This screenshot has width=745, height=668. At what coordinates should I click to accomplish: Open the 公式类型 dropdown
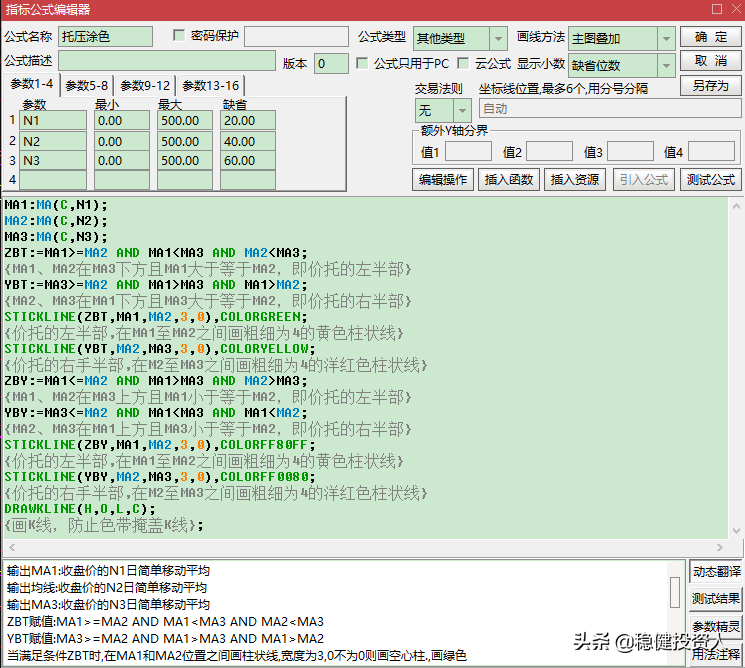(497, 38)
